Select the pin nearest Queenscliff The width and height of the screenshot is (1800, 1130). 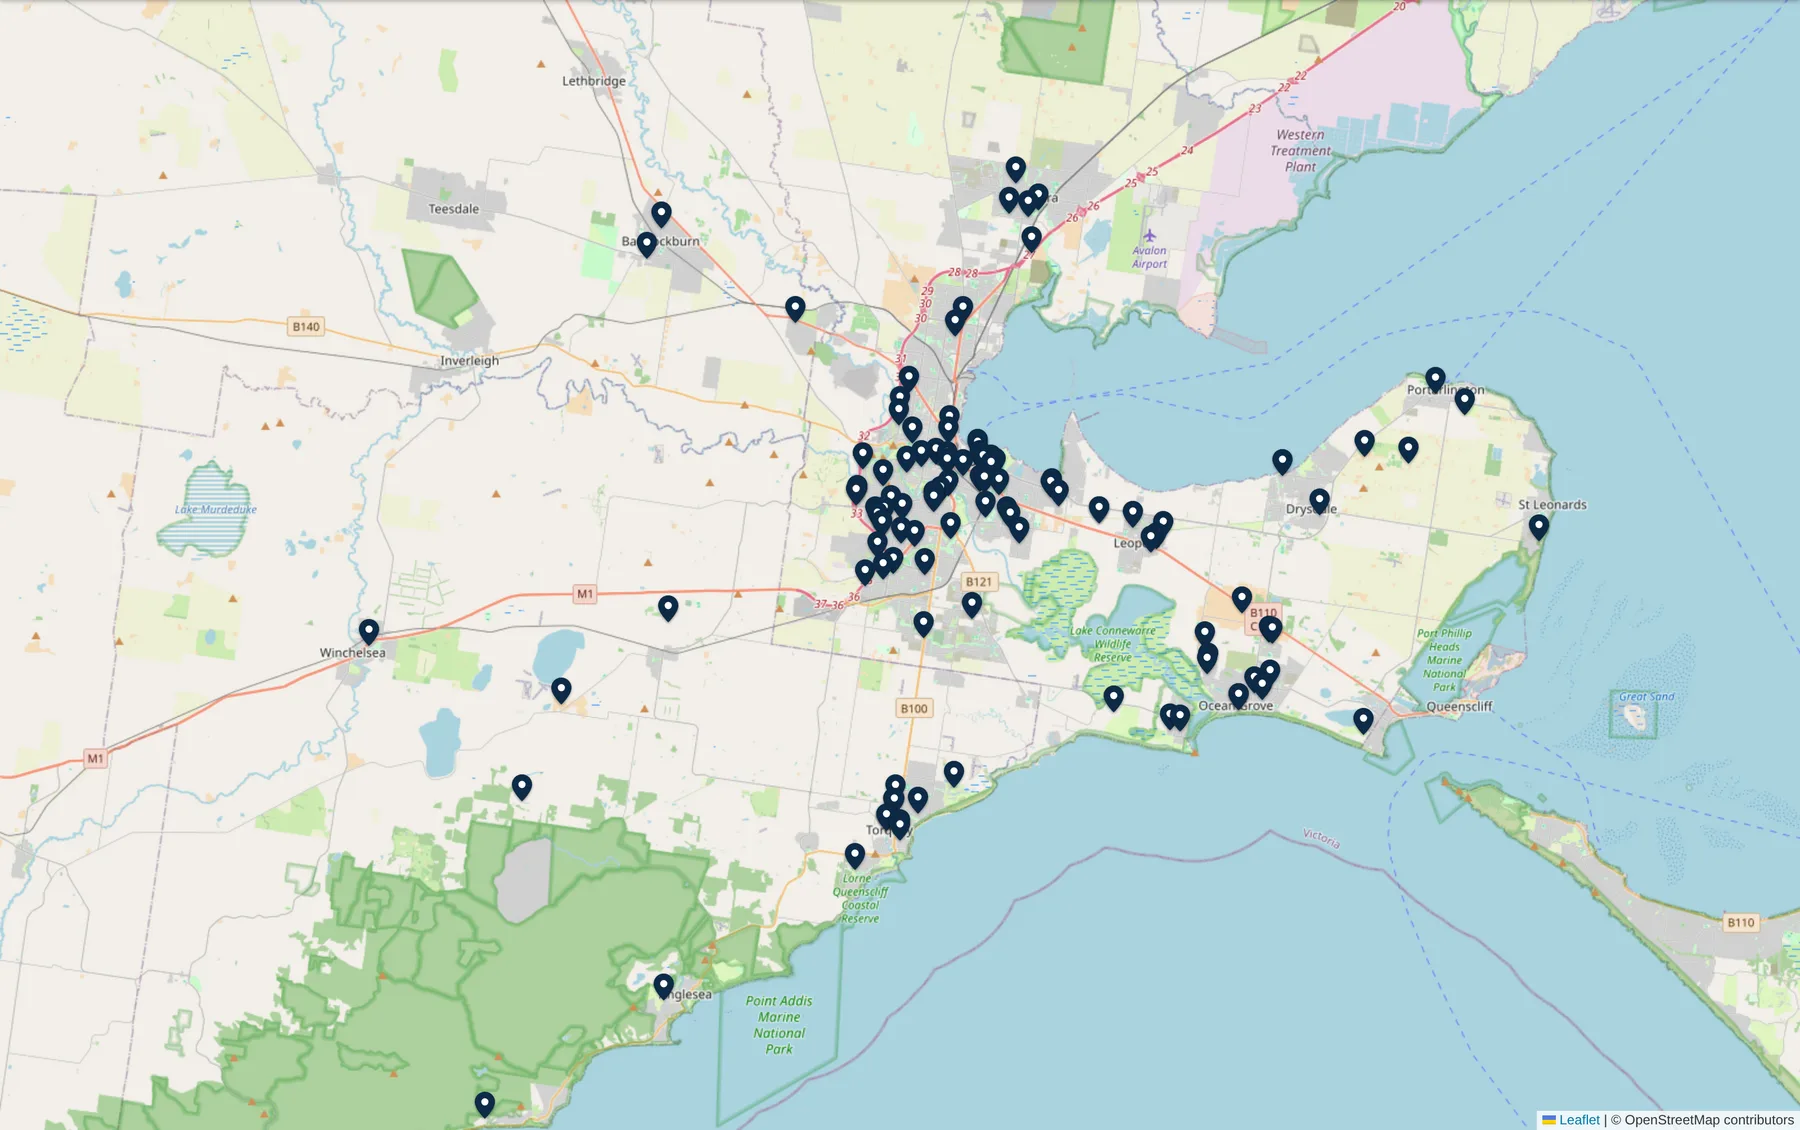point(1363,721)
